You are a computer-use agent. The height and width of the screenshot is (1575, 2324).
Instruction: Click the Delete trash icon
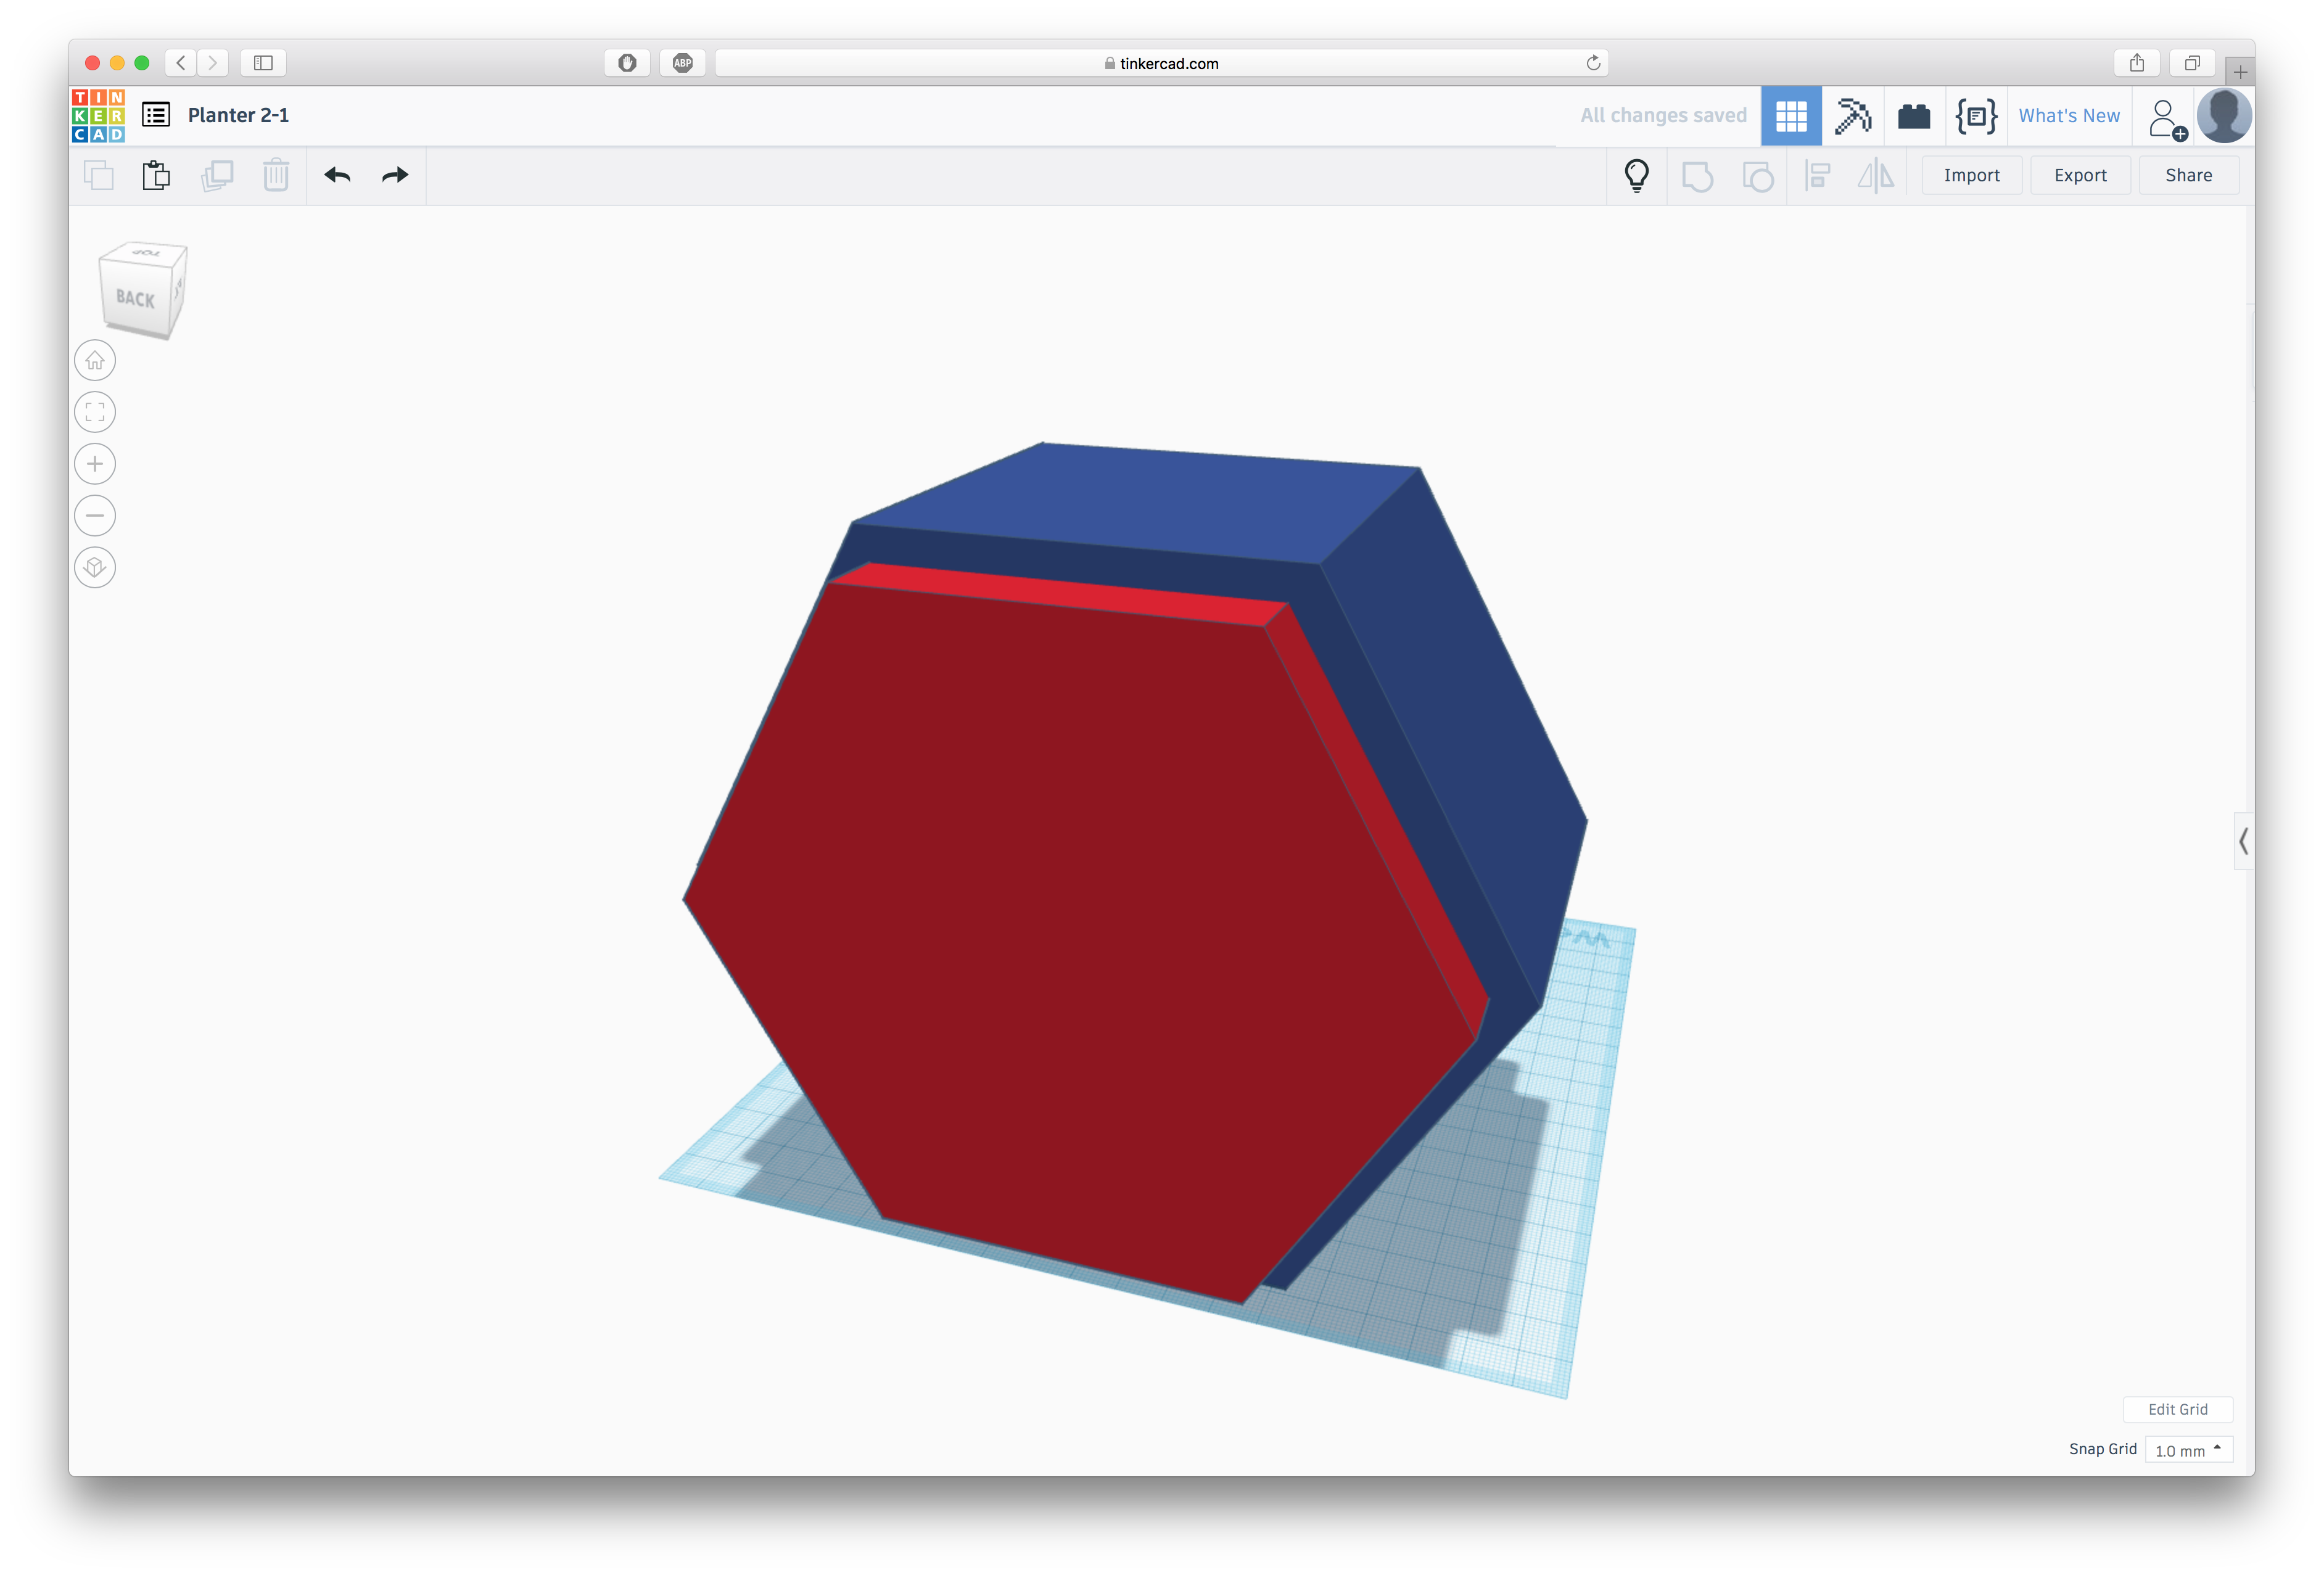276,175
